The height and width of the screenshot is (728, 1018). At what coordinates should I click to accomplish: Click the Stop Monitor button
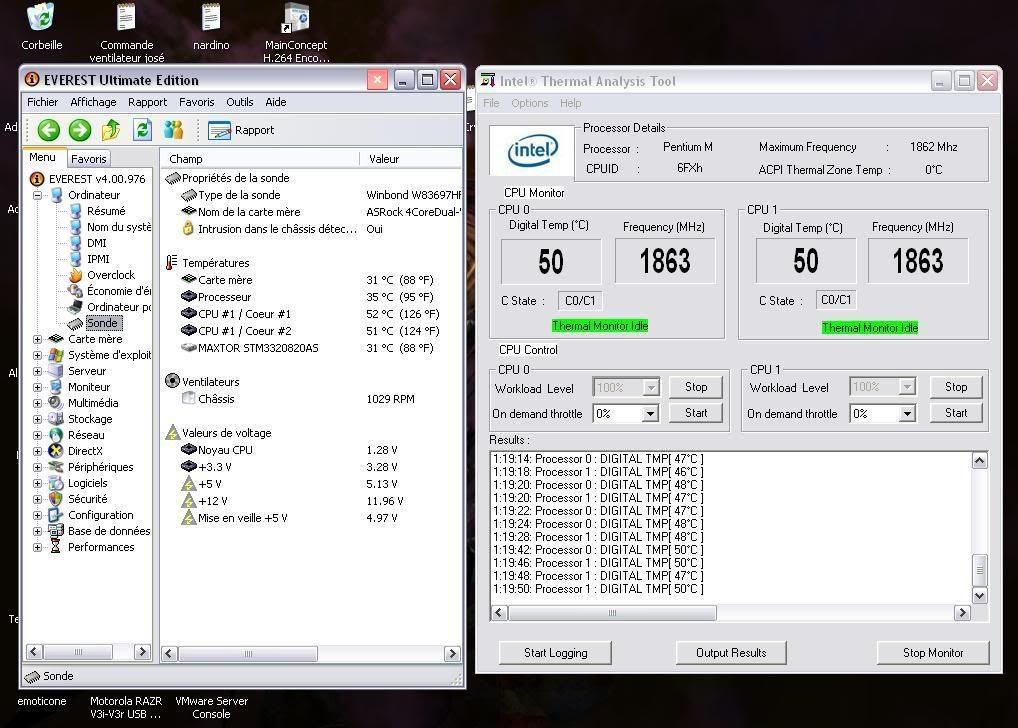[932, 653]
